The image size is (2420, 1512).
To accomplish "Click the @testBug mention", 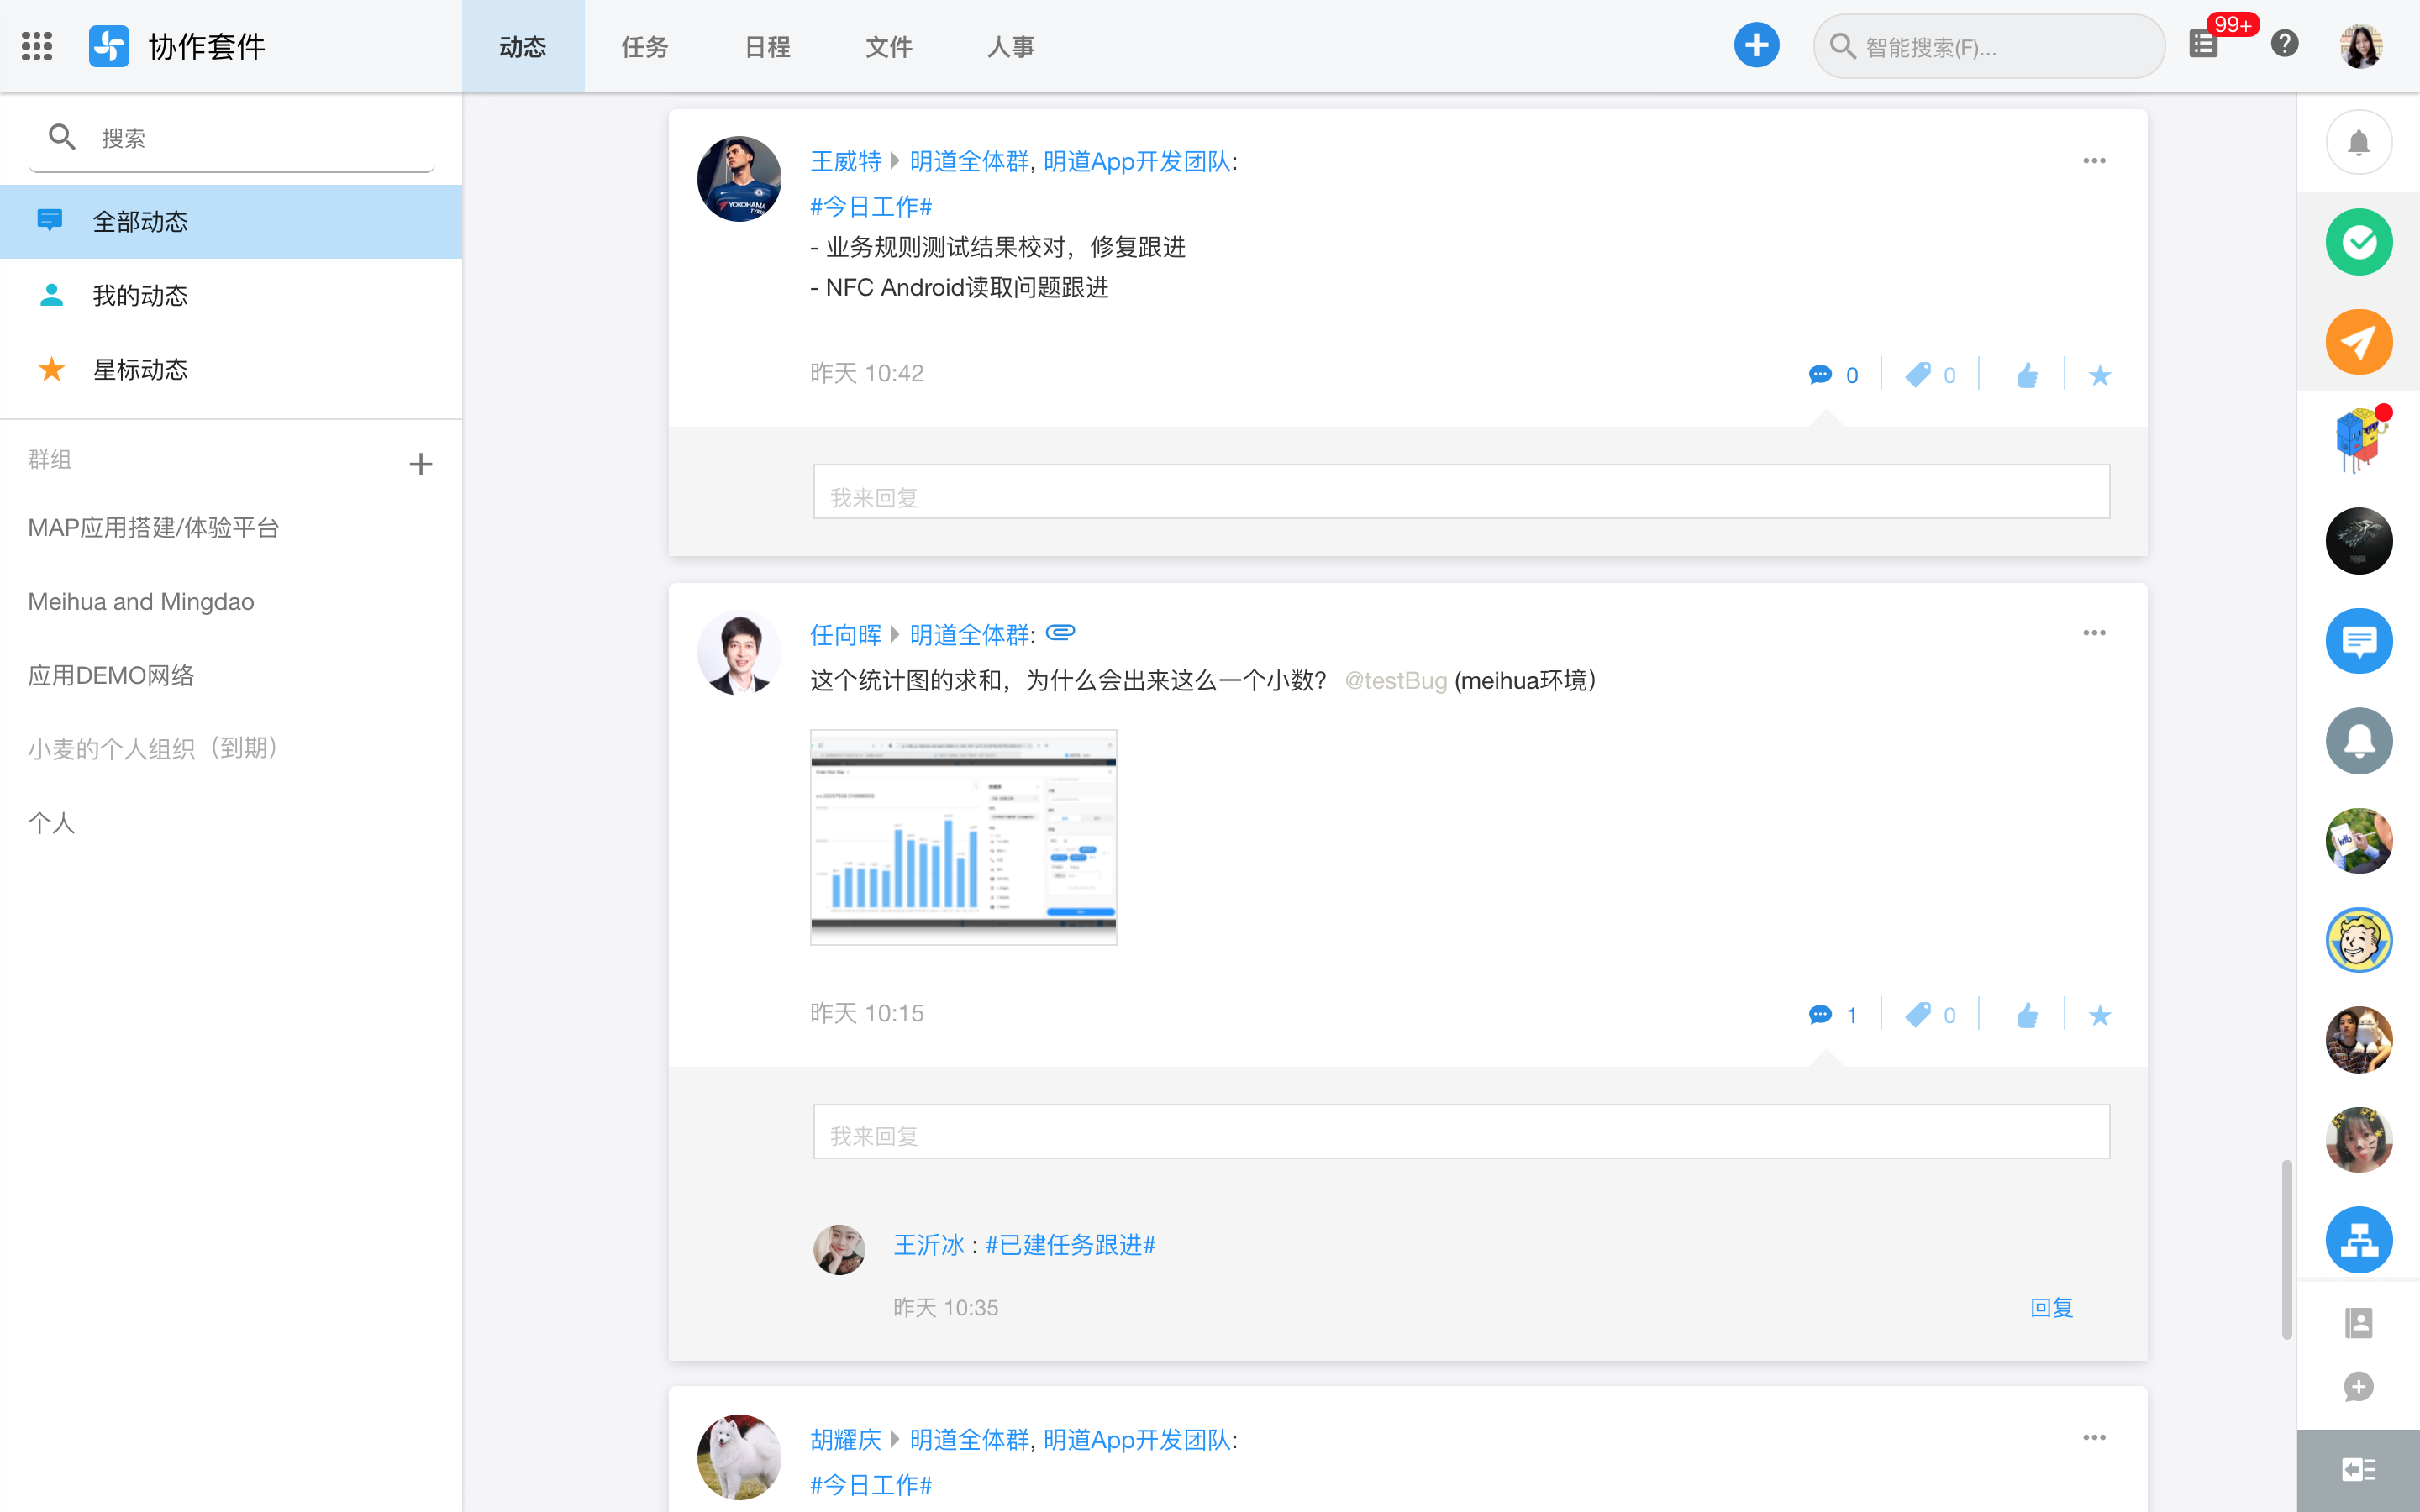I will point(1396,680).
